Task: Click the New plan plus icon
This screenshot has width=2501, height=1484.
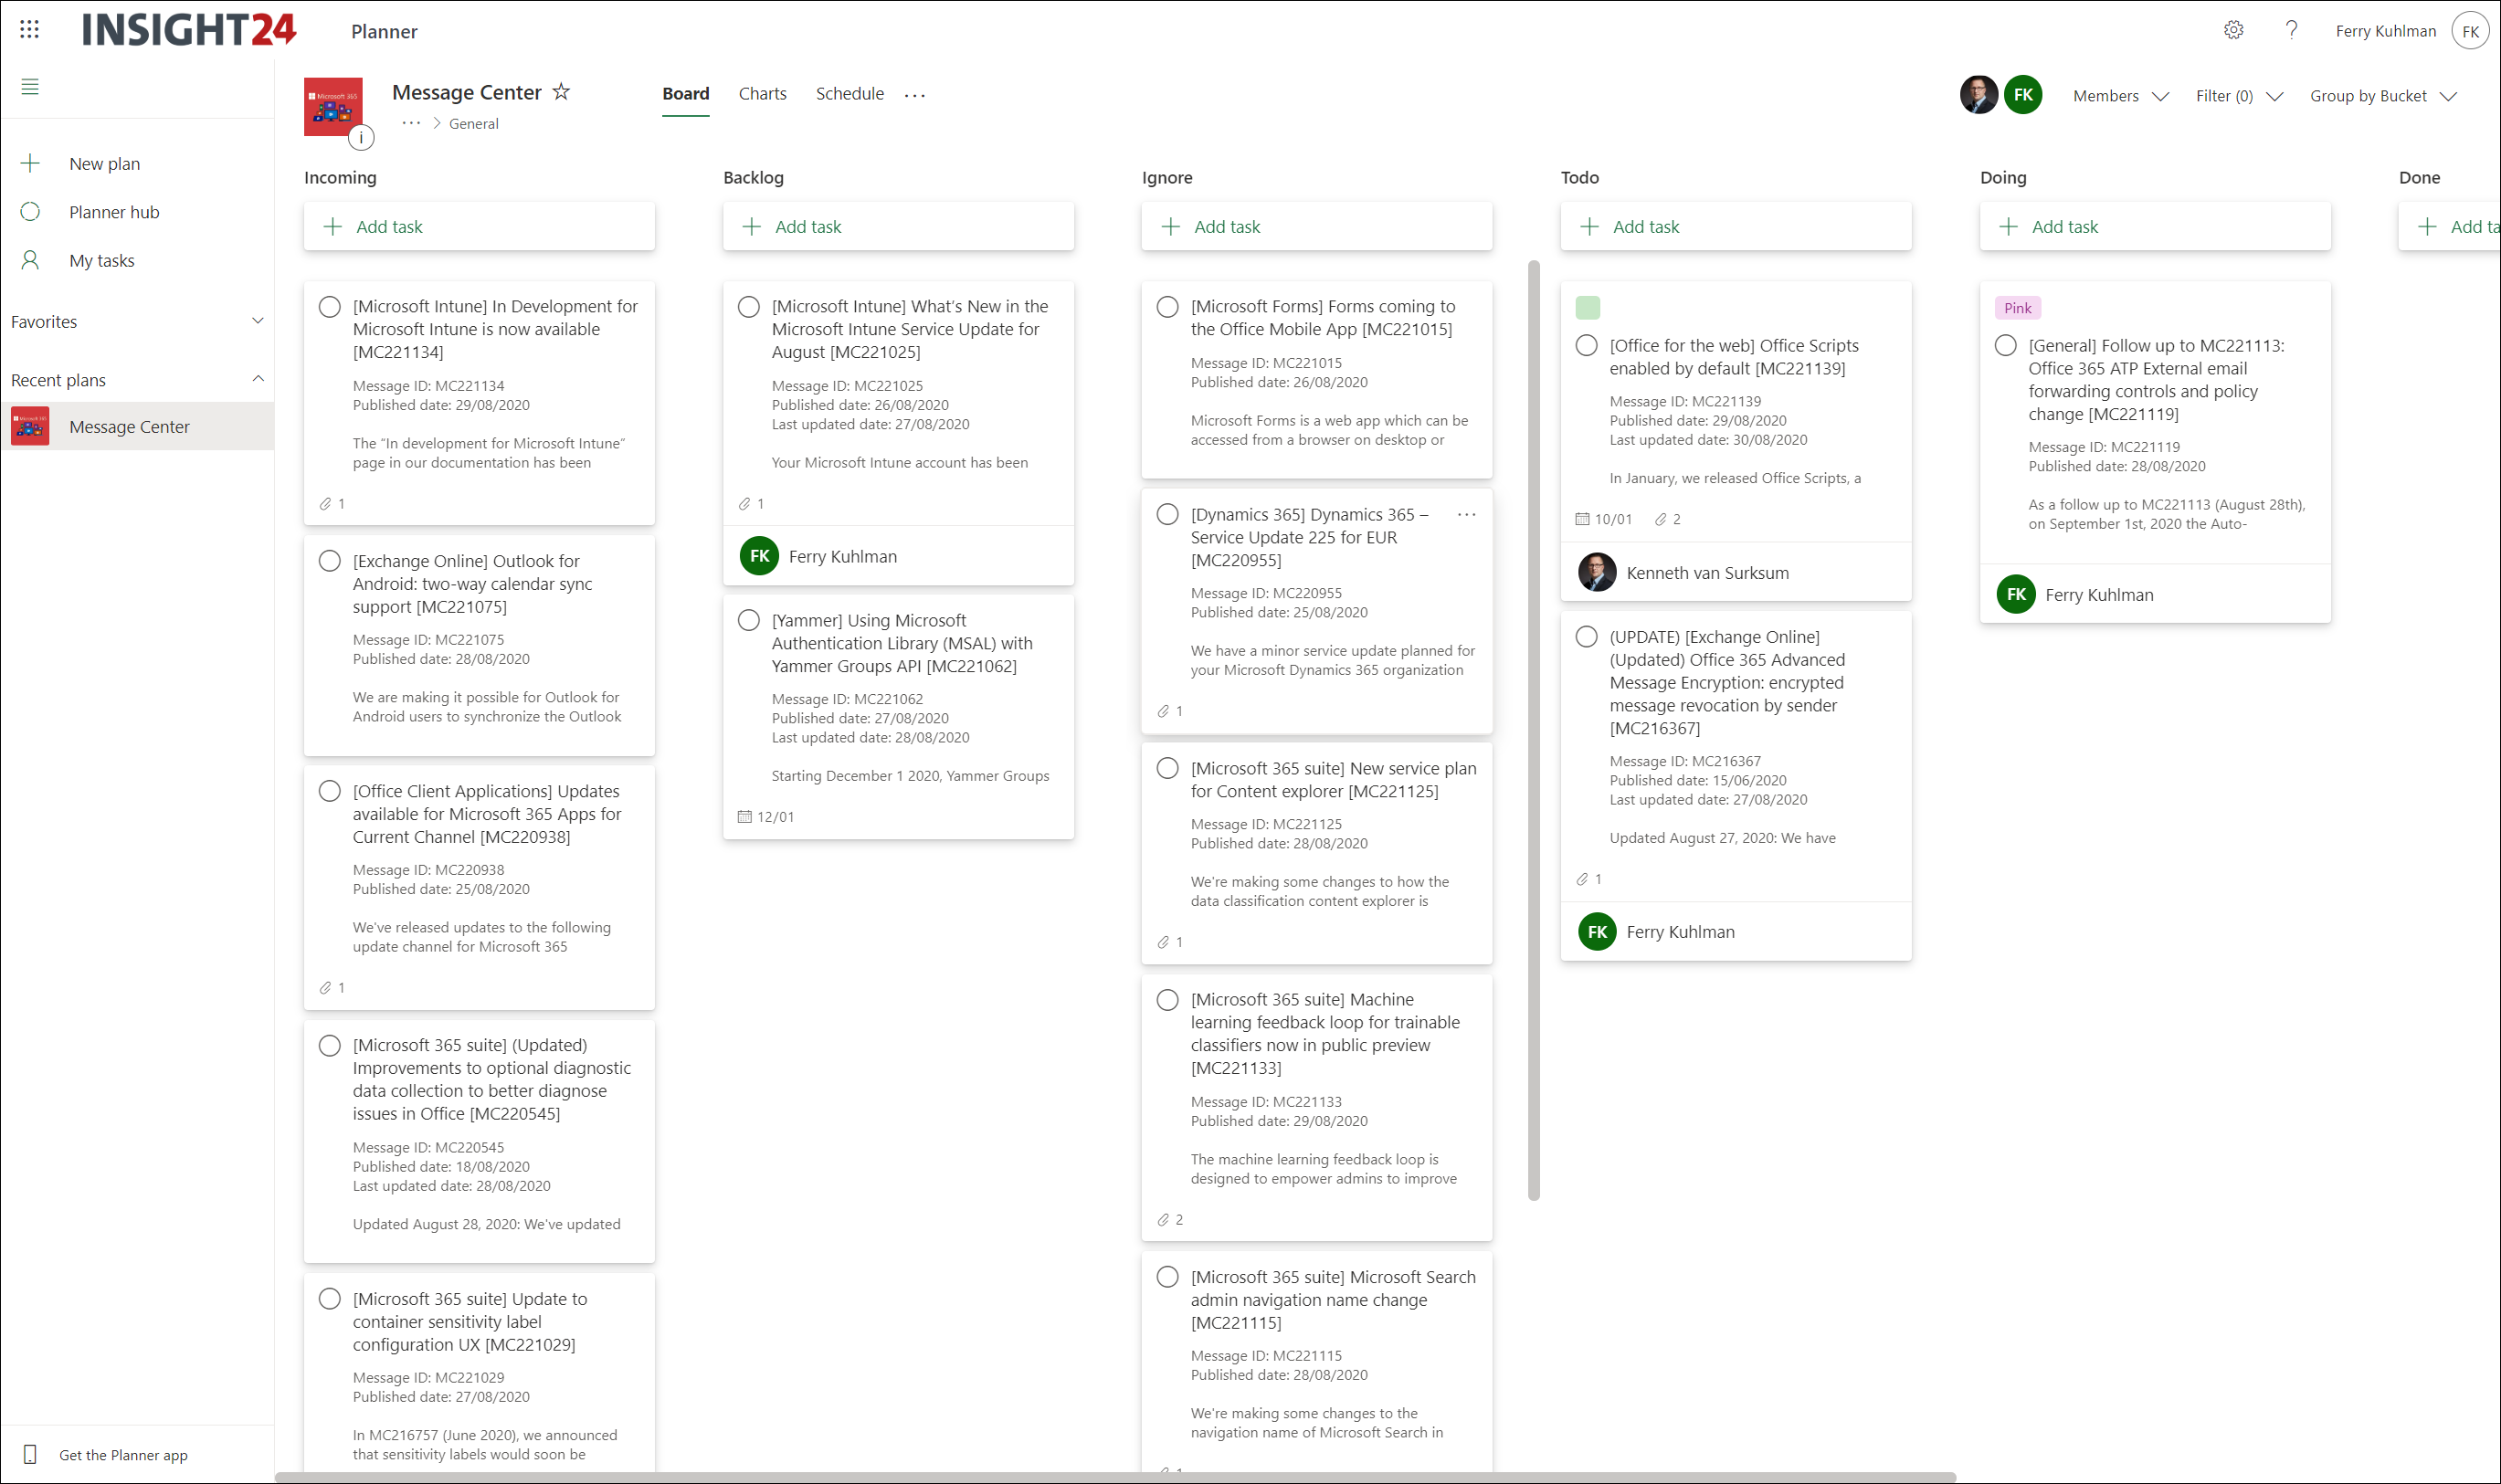Action: click(x=30, y=163)
